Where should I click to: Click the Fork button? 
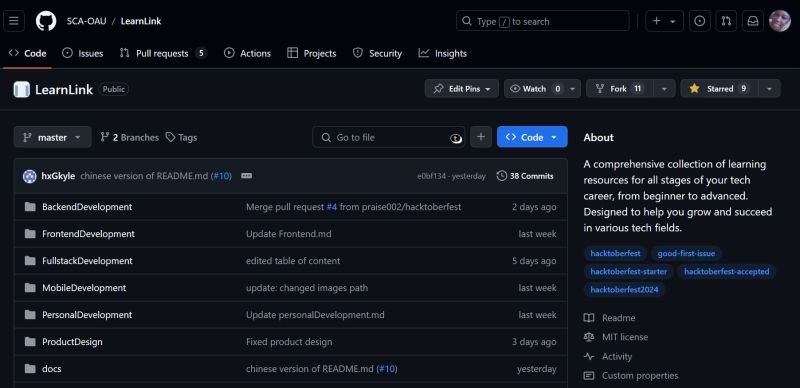(619, 88)
